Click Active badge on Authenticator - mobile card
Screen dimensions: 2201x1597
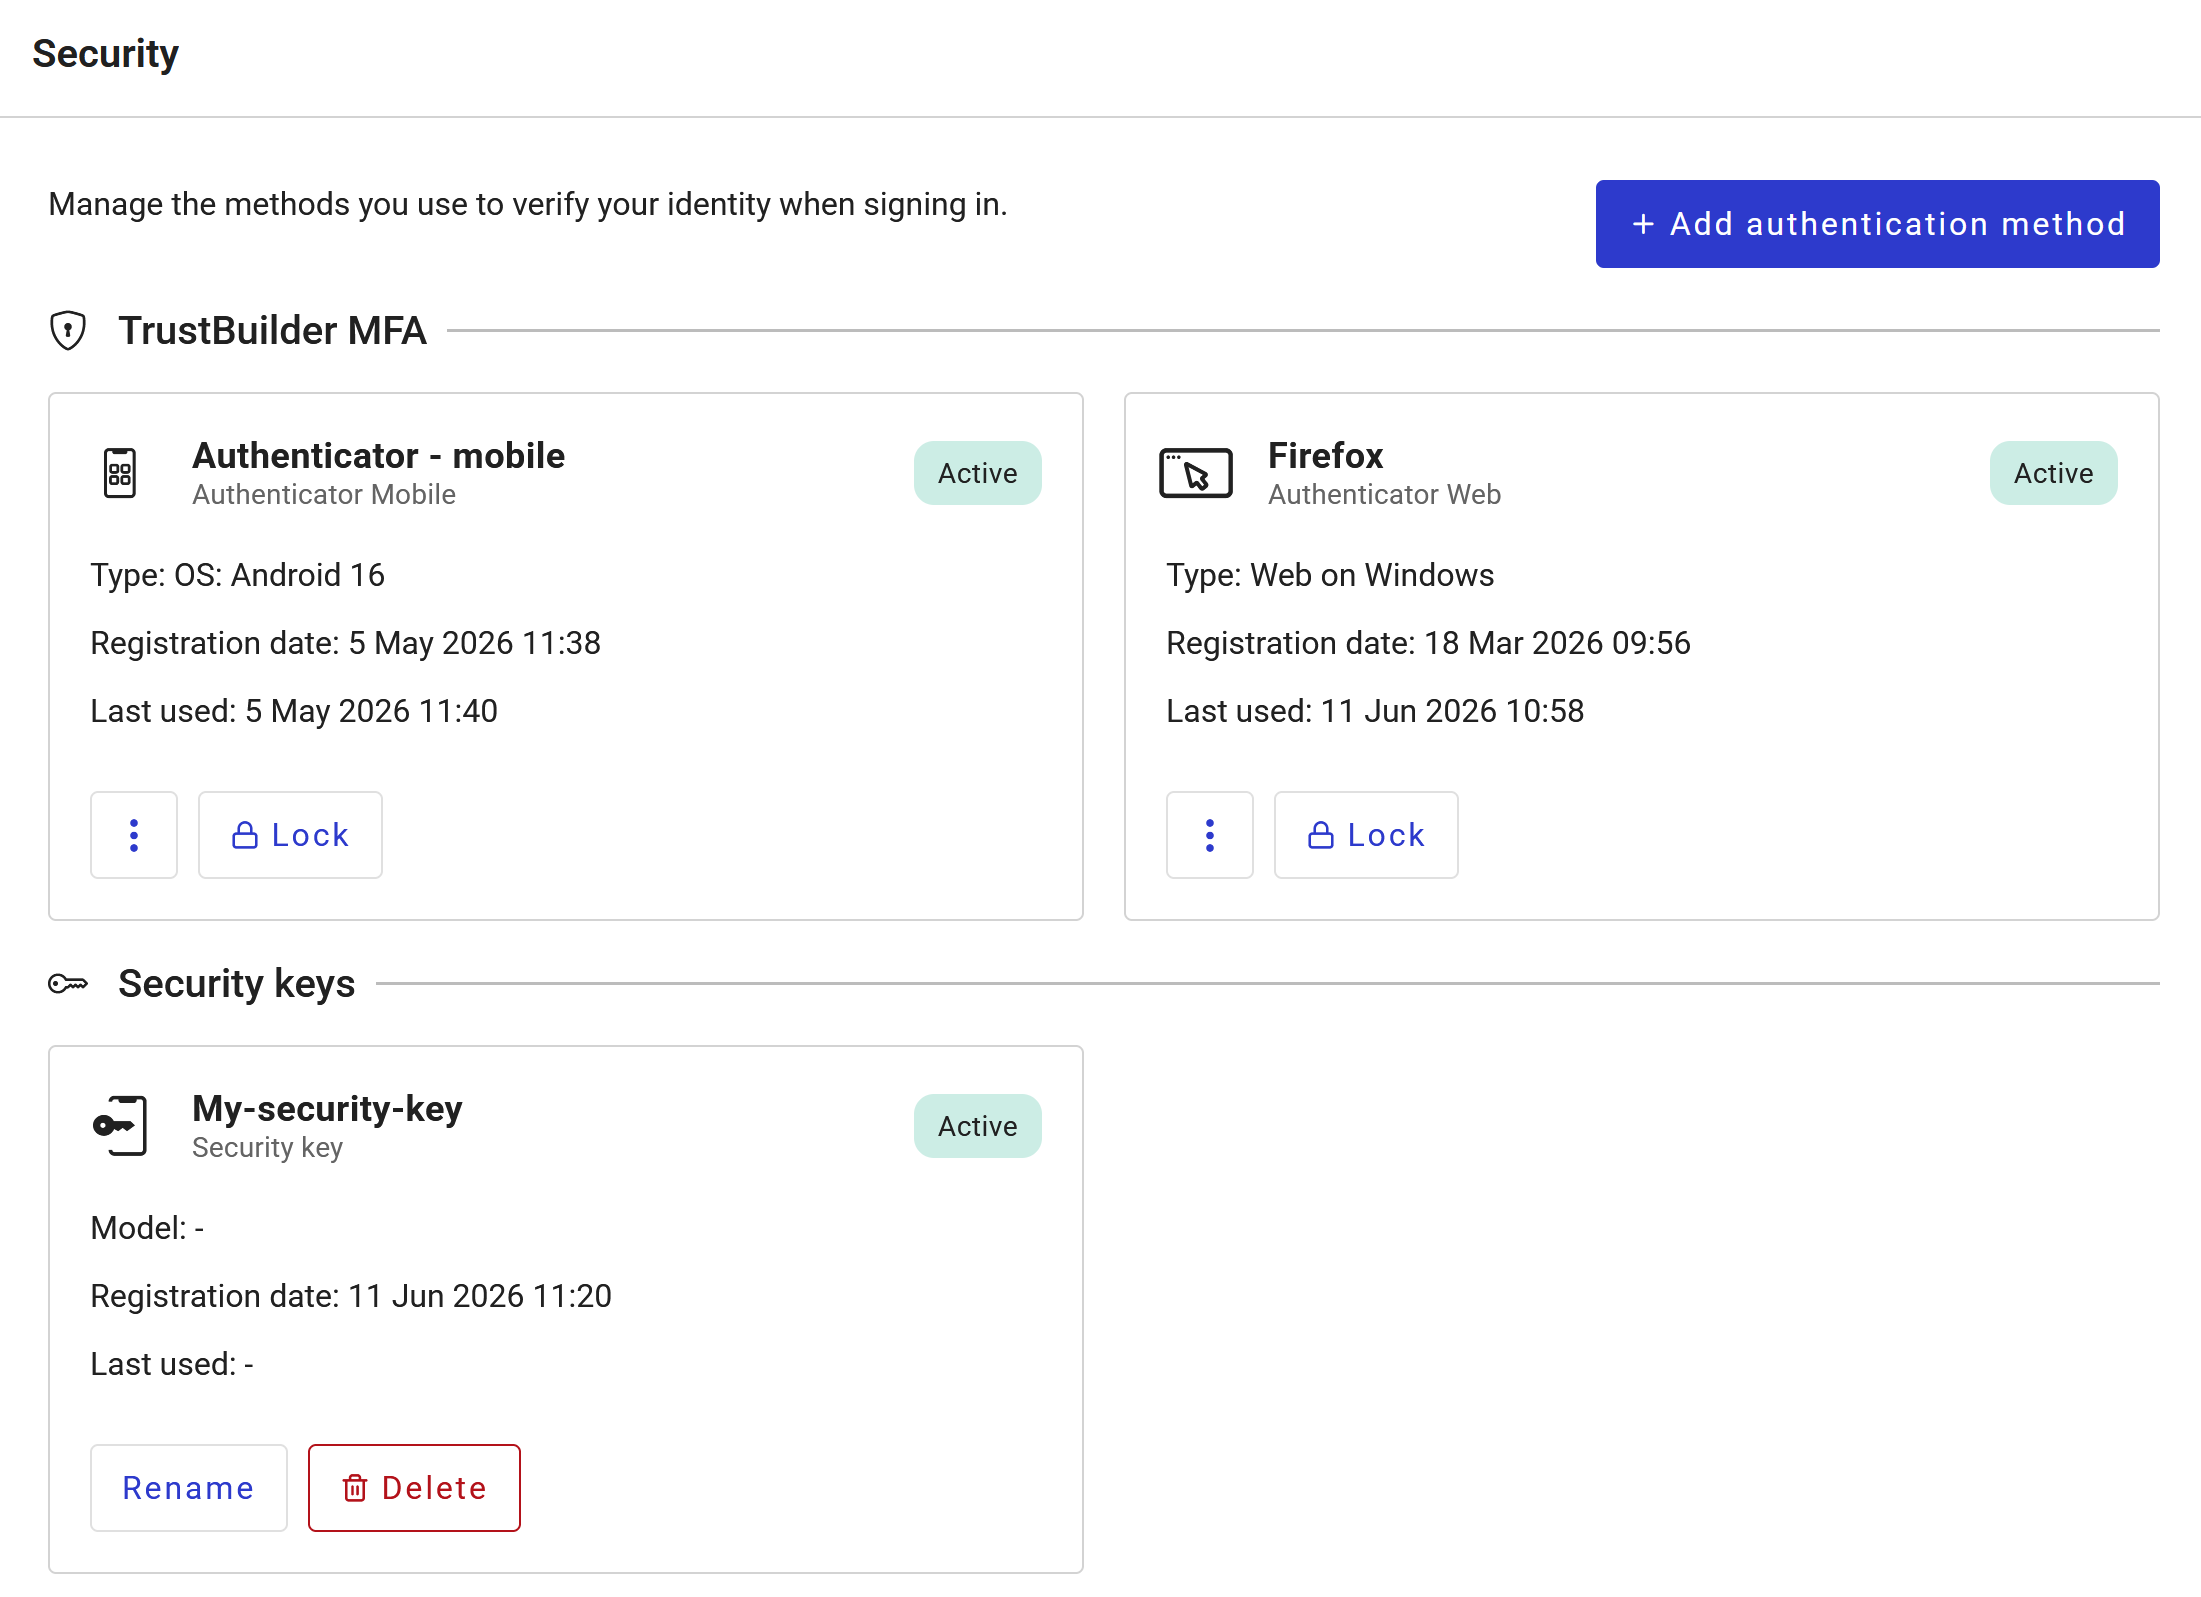pos(978,473)
